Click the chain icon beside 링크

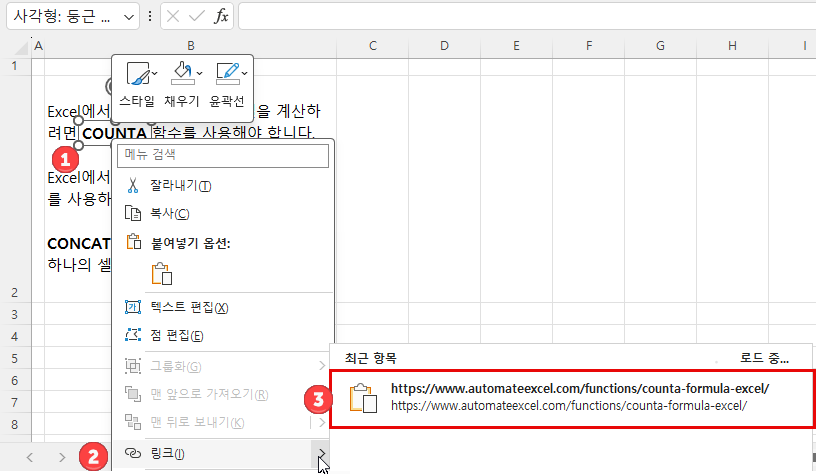pyautogui.click(x=133, y=453)
